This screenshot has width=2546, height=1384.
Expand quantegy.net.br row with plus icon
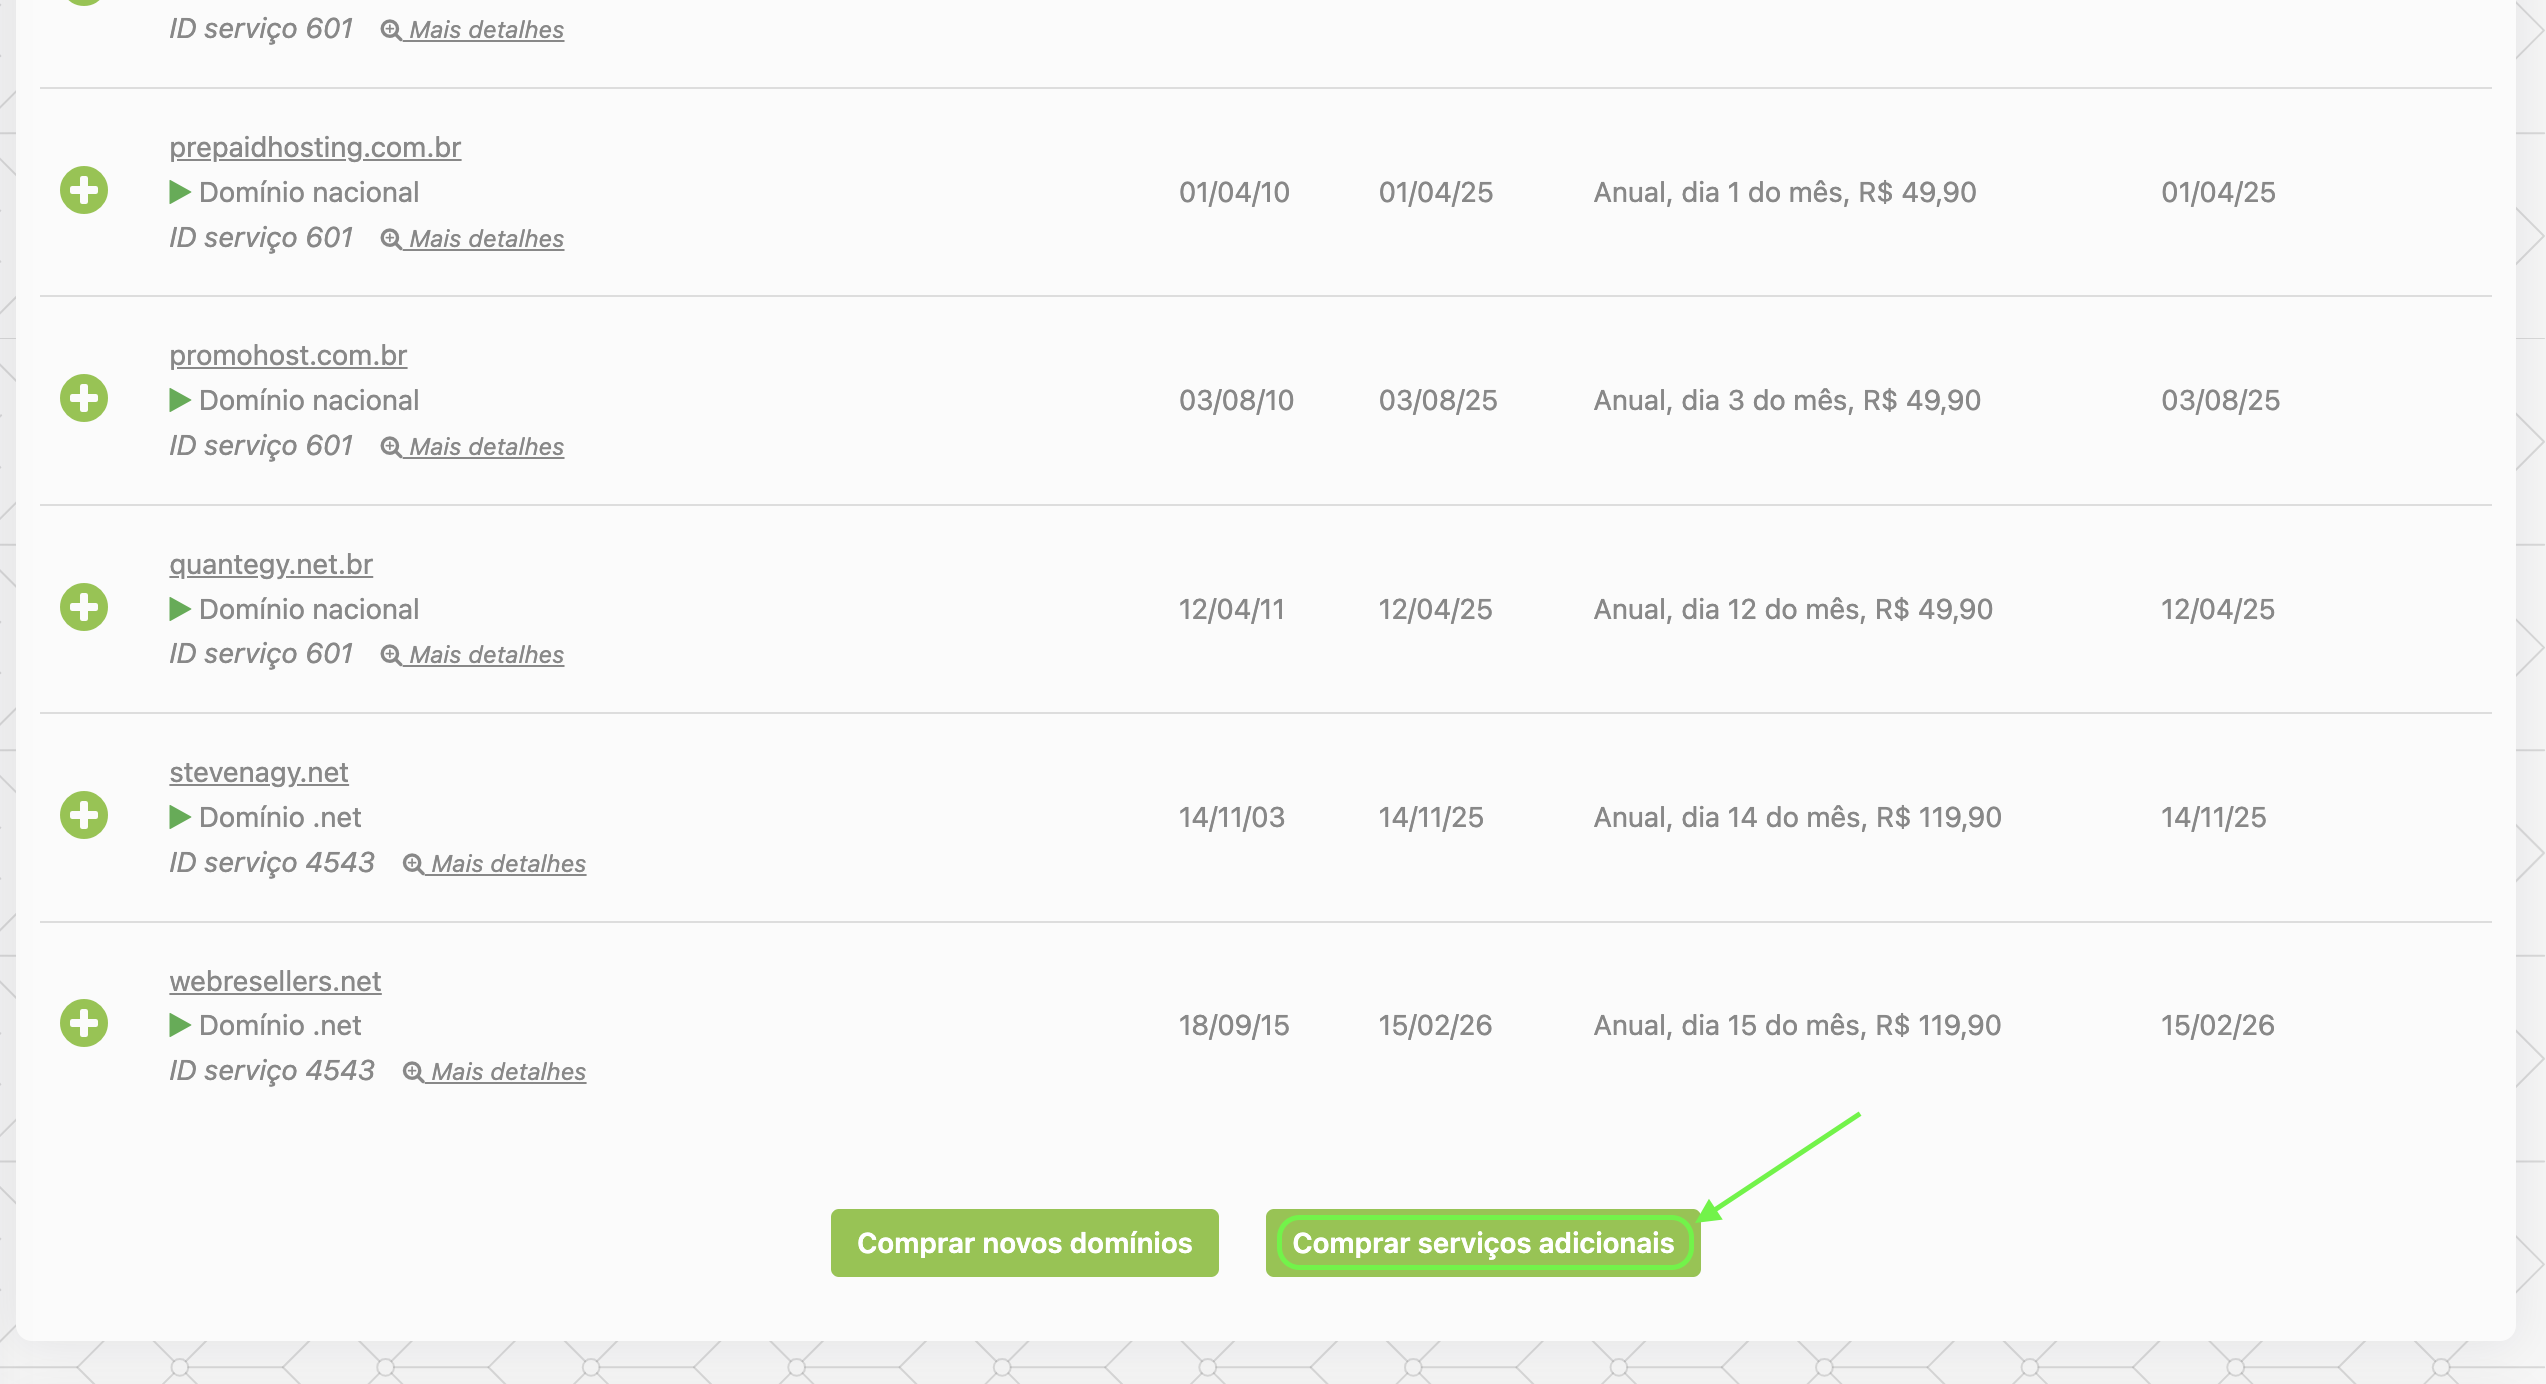[84, 607]
